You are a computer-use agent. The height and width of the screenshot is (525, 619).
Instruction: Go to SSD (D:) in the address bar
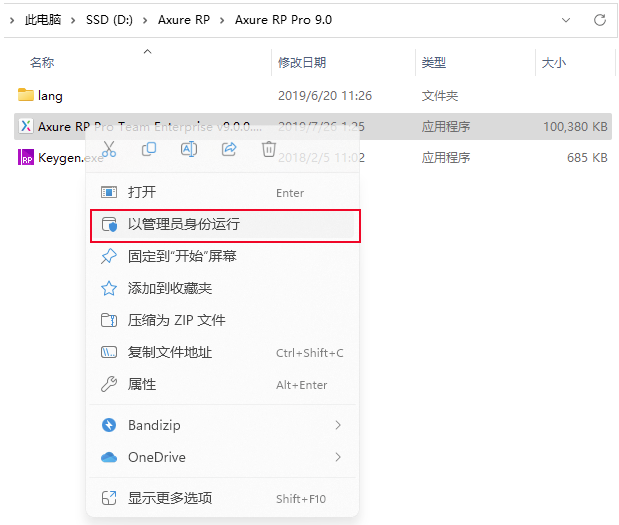109,20
